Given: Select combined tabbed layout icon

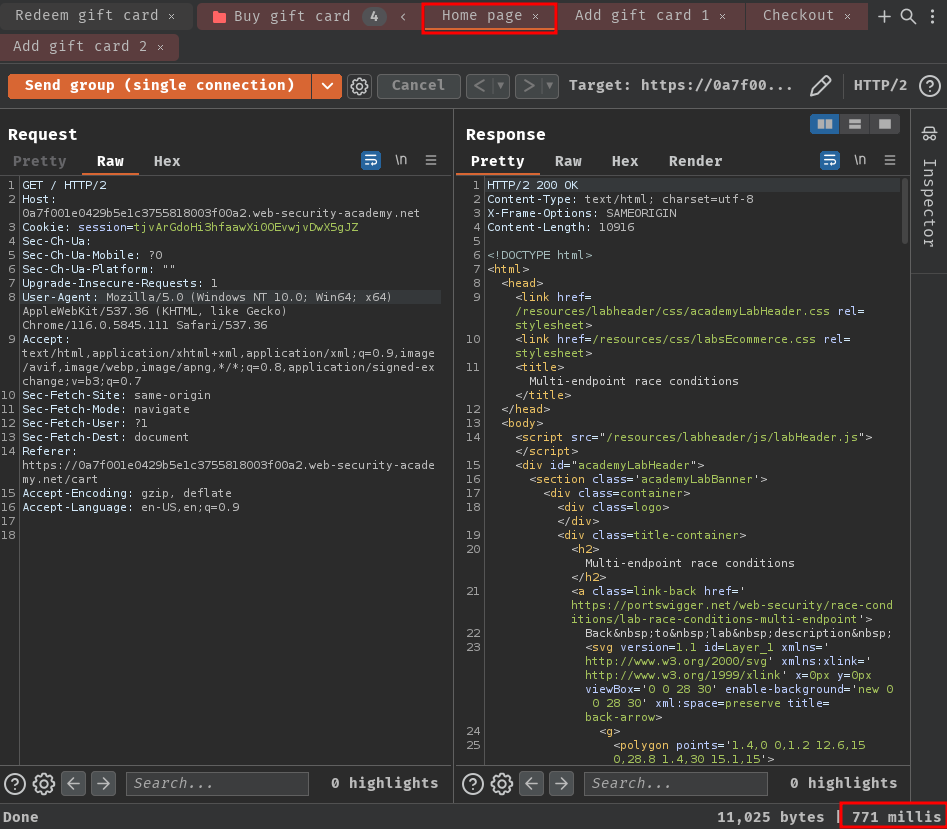Looking at the screenshot, I should click(885, 124).
